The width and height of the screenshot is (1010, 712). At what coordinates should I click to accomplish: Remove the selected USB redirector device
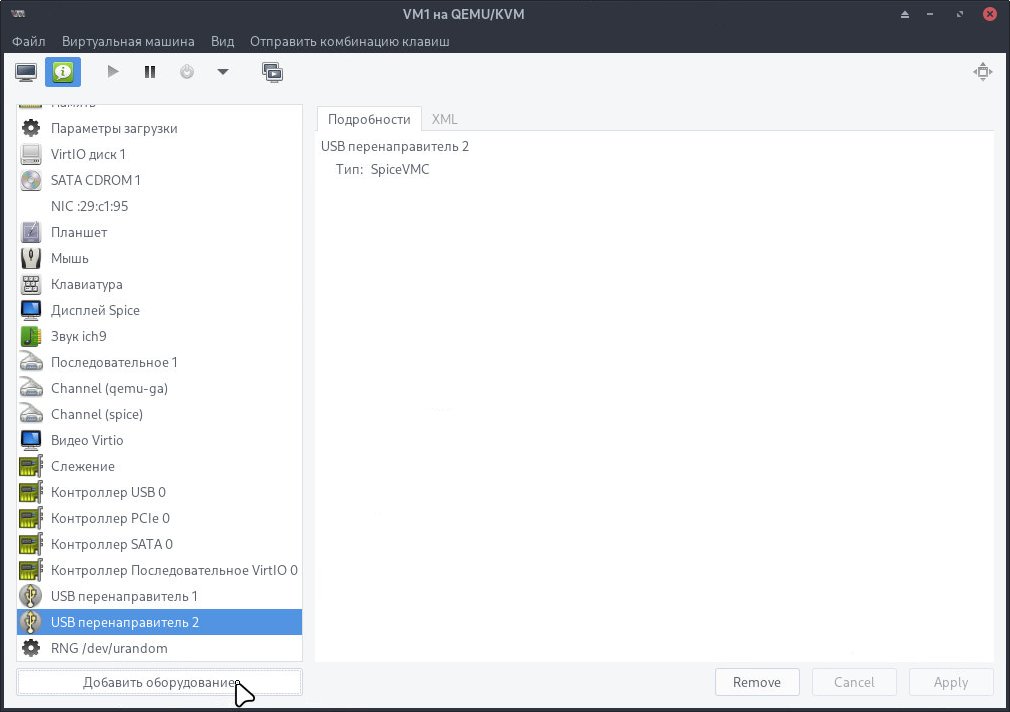[757, 681]
